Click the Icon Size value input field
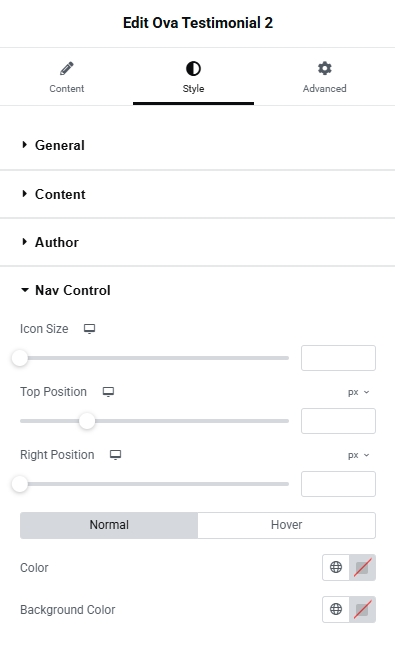Image resolution: width=395 pixels, height=647 pixels. click(338, 358)
